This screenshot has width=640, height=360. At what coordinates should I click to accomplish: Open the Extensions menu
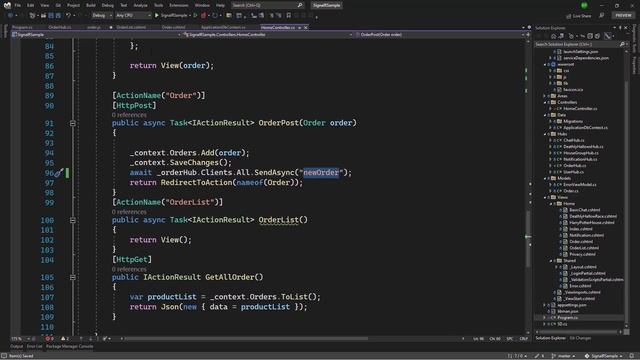[179, 5]
